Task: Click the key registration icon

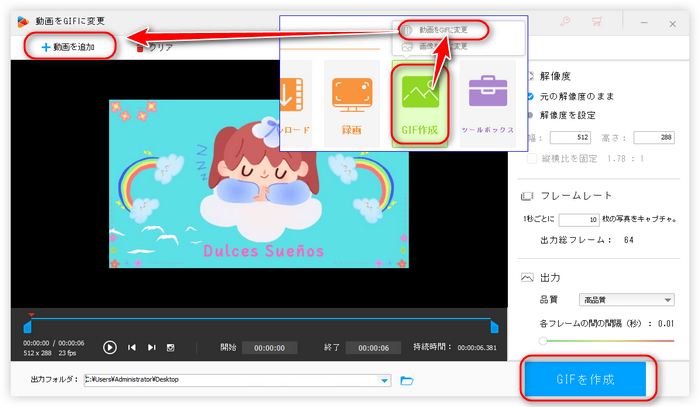Action: pyautogui.click(x=565, y=21)
